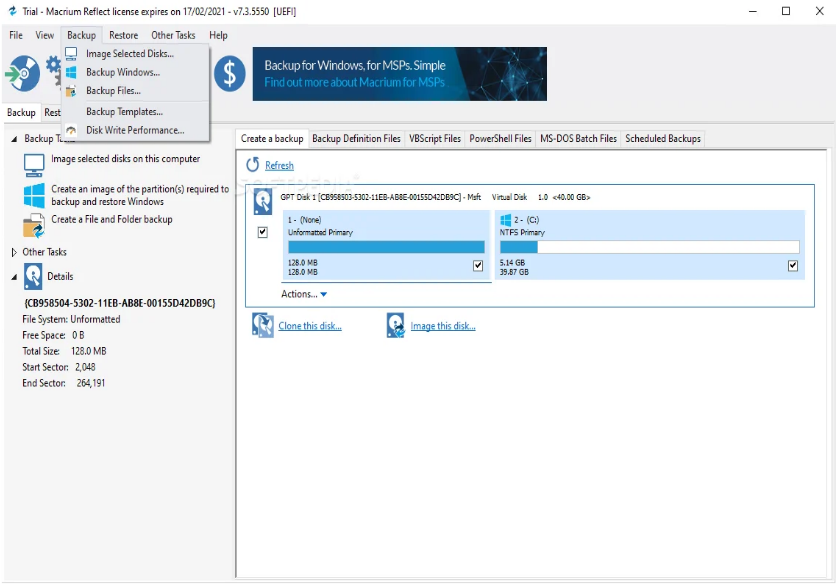Choose Backup Windows menu entry
The height and width of the screenshot is (584, 836).
tap(135, 72)
